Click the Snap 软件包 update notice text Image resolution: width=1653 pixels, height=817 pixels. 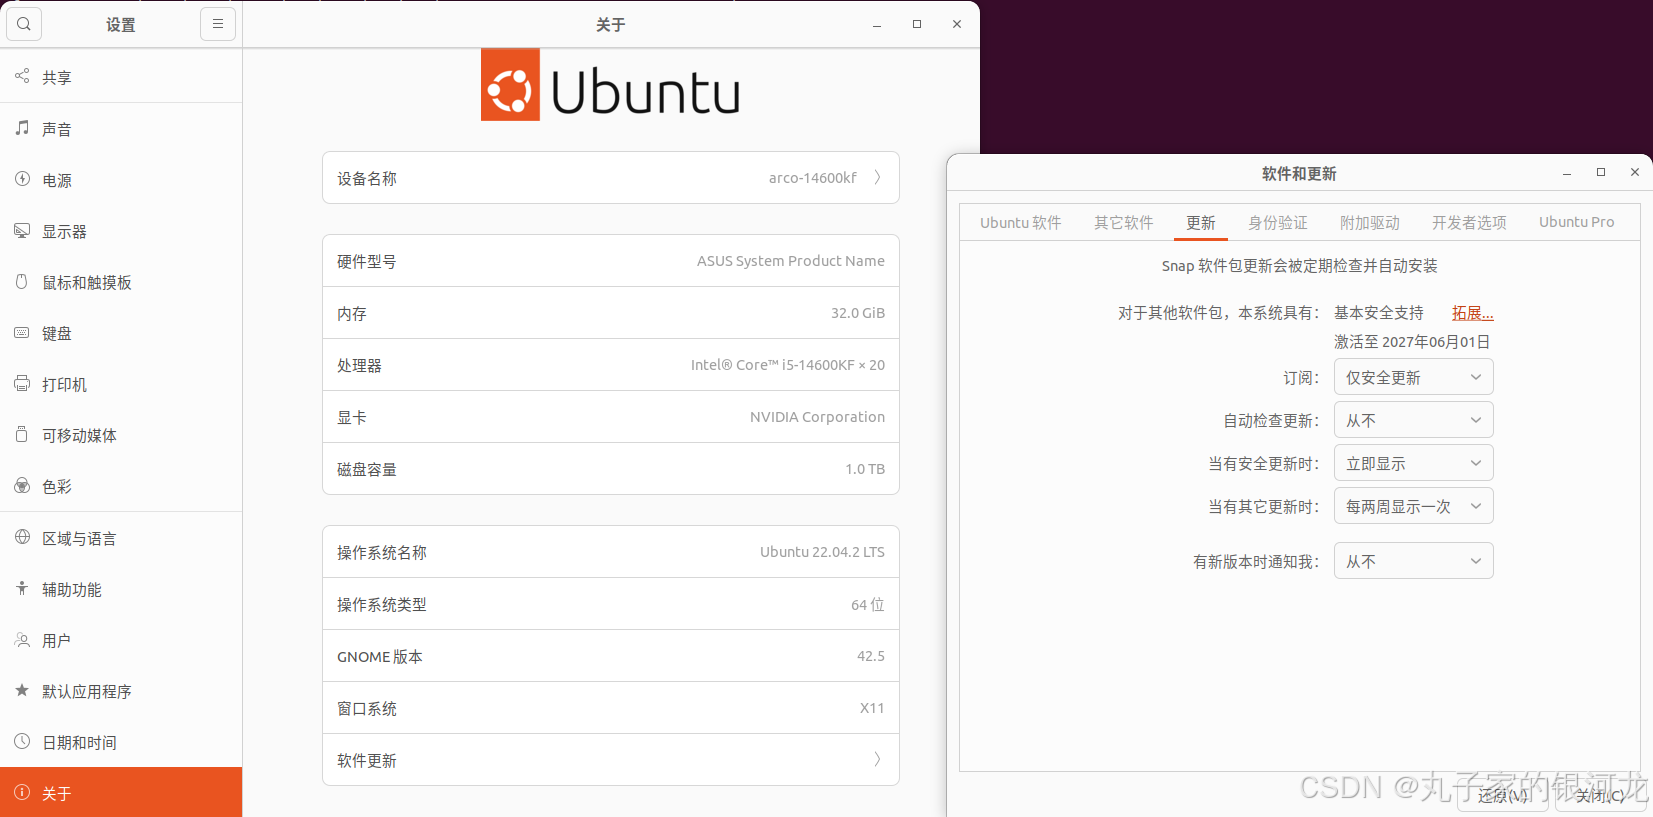1299,266
